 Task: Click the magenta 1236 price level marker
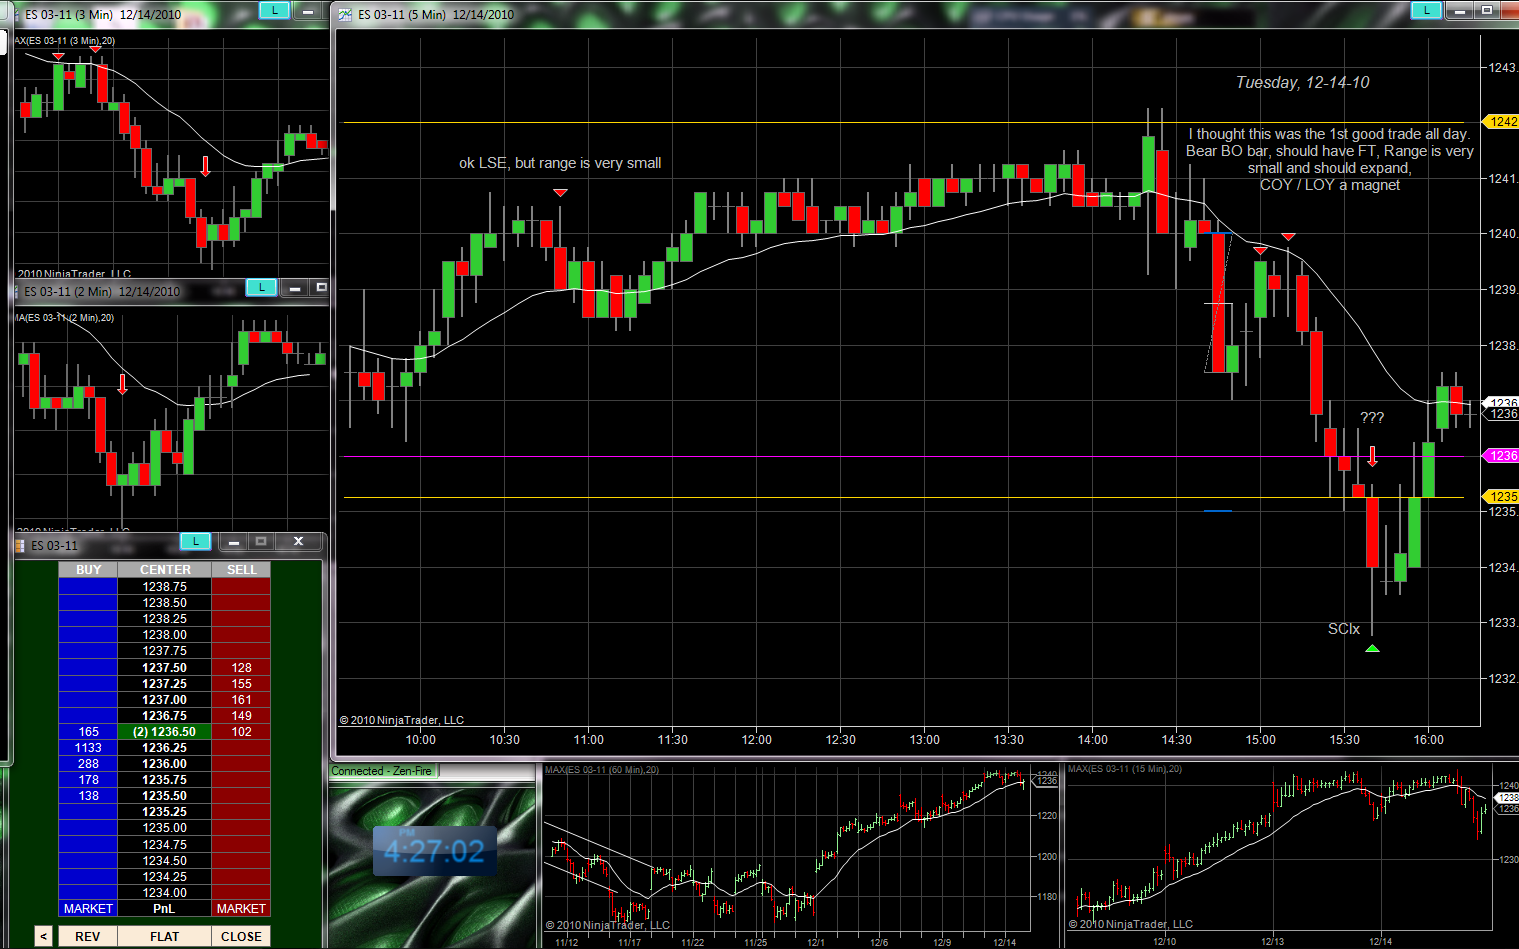[x=1502, y=456]
